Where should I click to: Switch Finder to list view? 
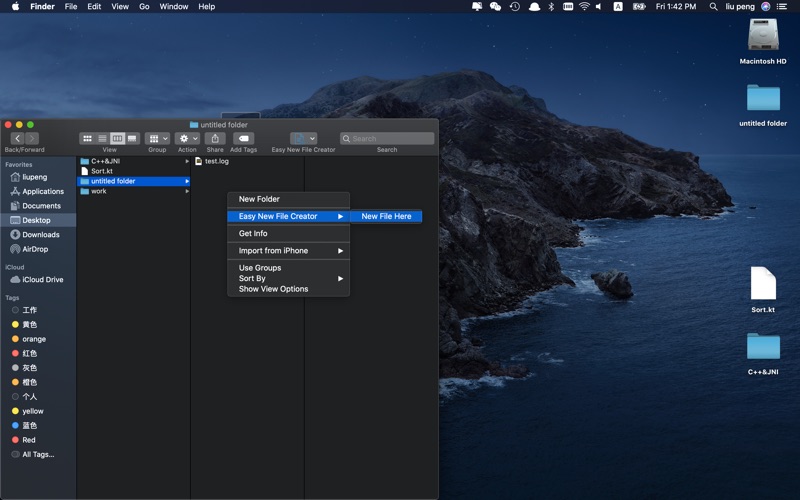point(102,138)
